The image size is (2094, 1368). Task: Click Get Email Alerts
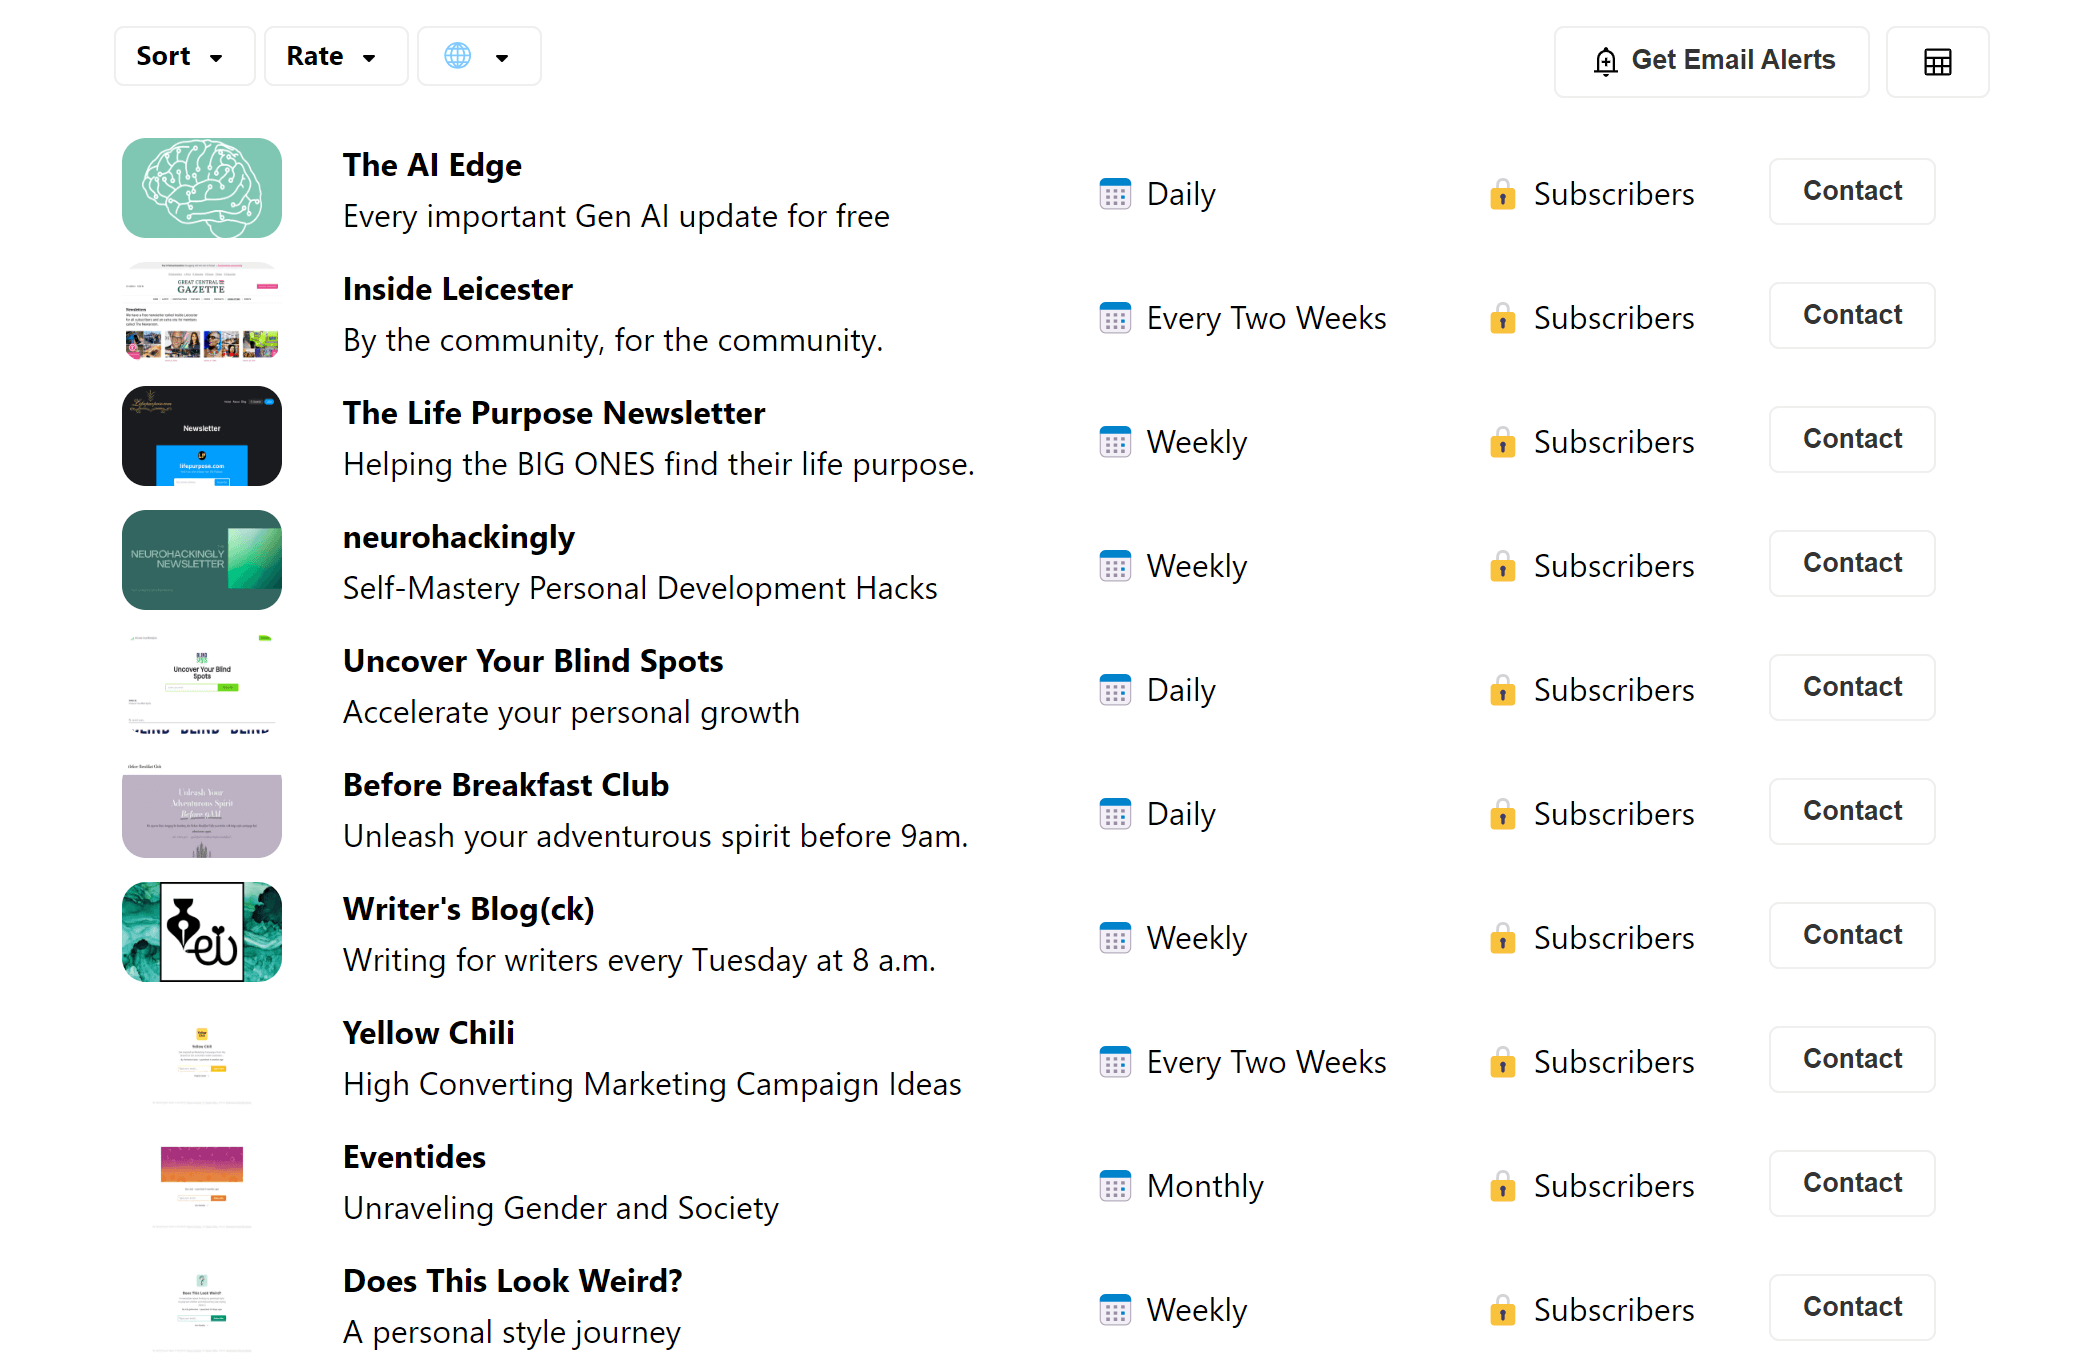coord(1711,61)
